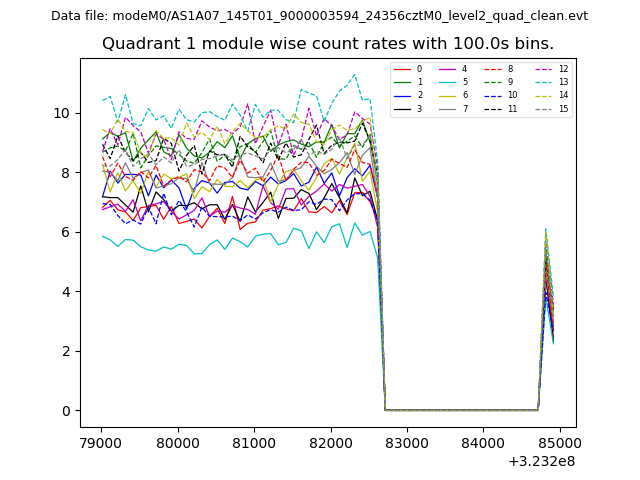This screenshot has width=640, height=480.
Task: Click the y-axis tick label 10
Action: [63, 113]
